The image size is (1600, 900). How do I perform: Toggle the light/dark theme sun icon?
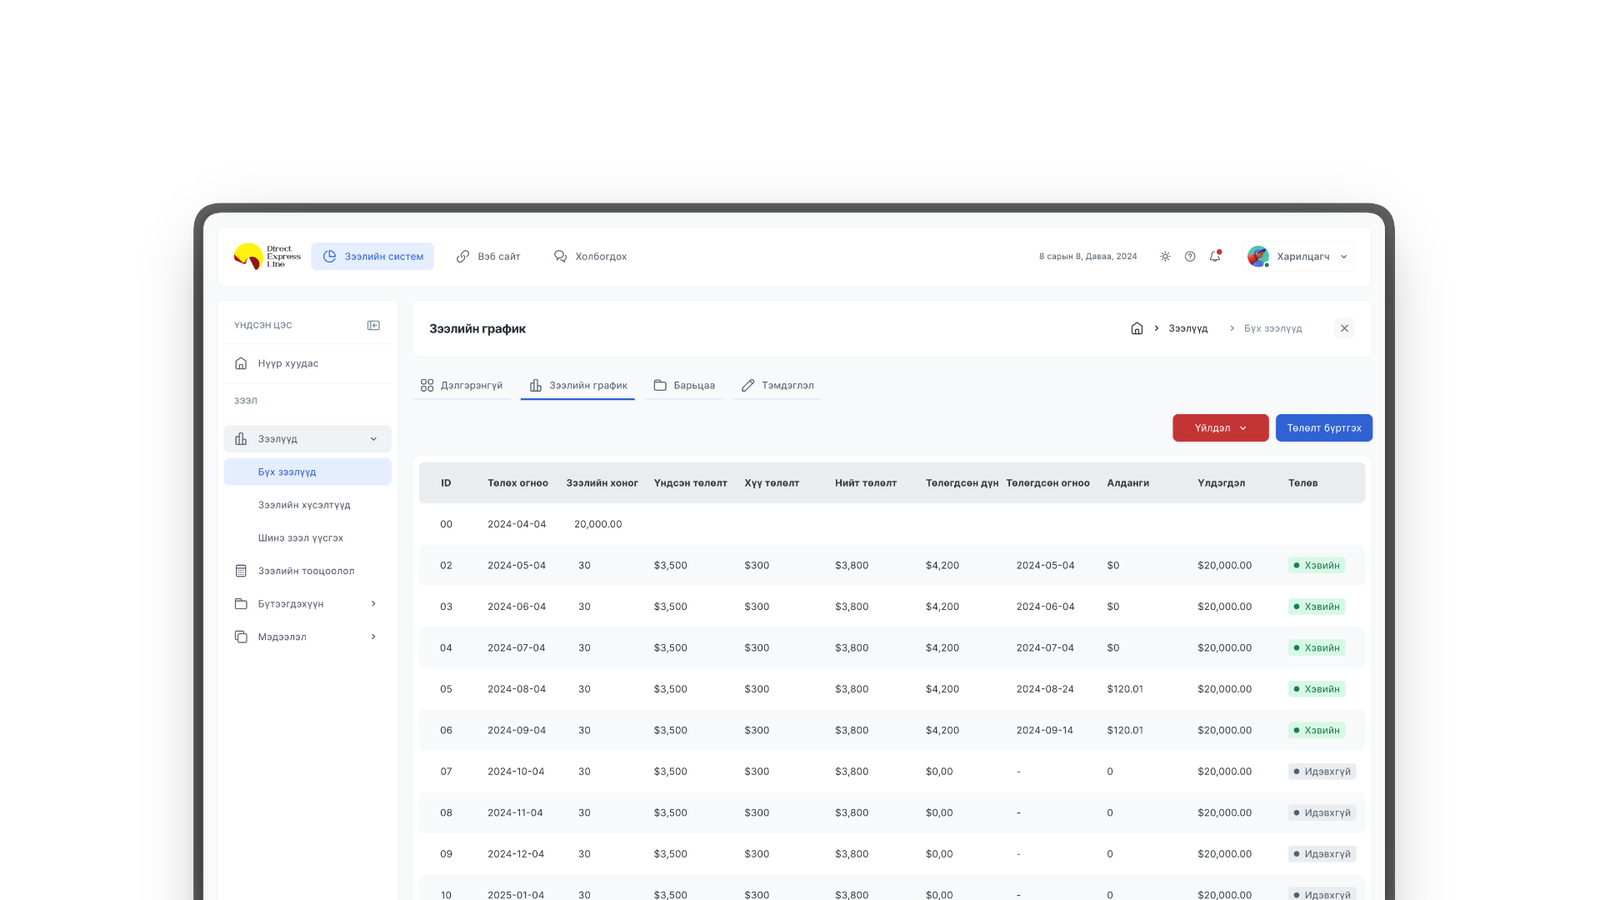point(1165,257)
